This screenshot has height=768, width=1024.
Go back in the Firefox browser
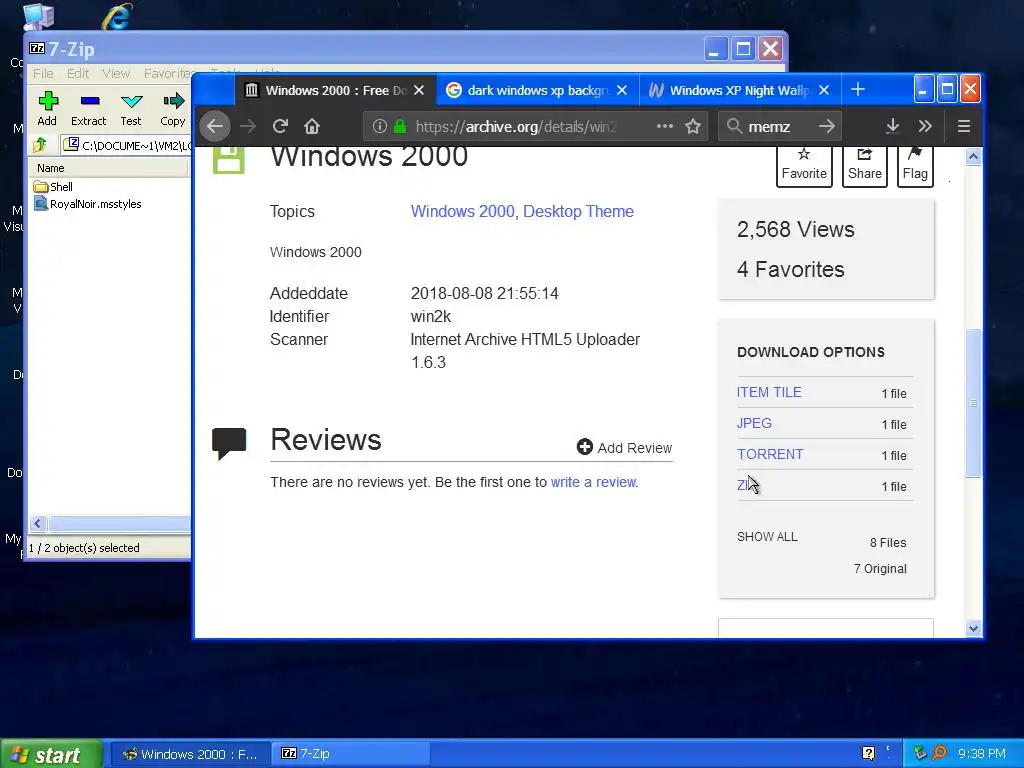[x=215, y=126]
